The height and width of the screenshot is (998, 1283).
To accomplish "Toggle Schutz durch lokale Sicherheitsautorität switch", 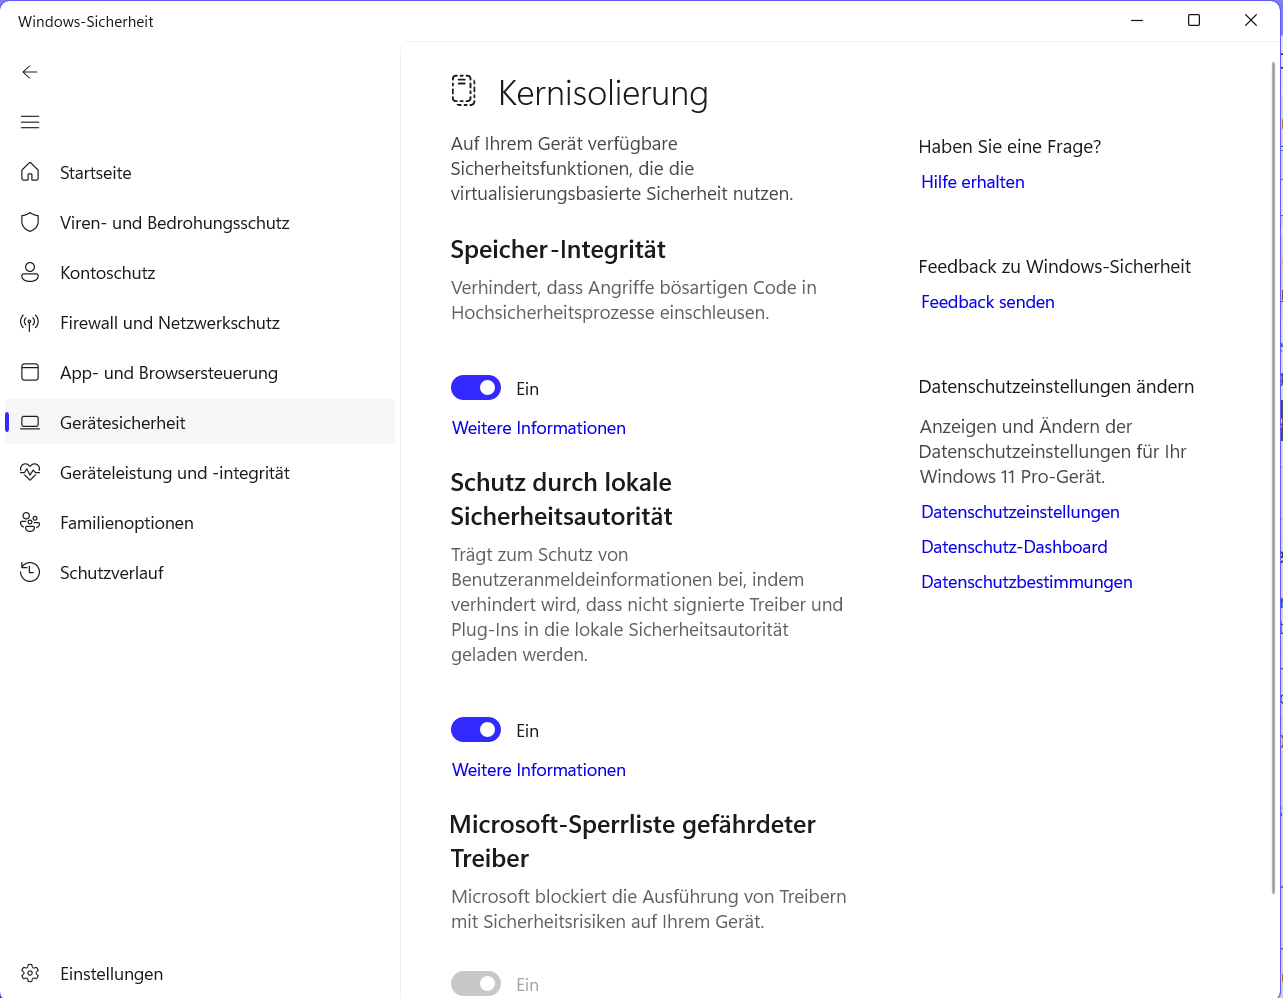I will (x=476, y=730).
